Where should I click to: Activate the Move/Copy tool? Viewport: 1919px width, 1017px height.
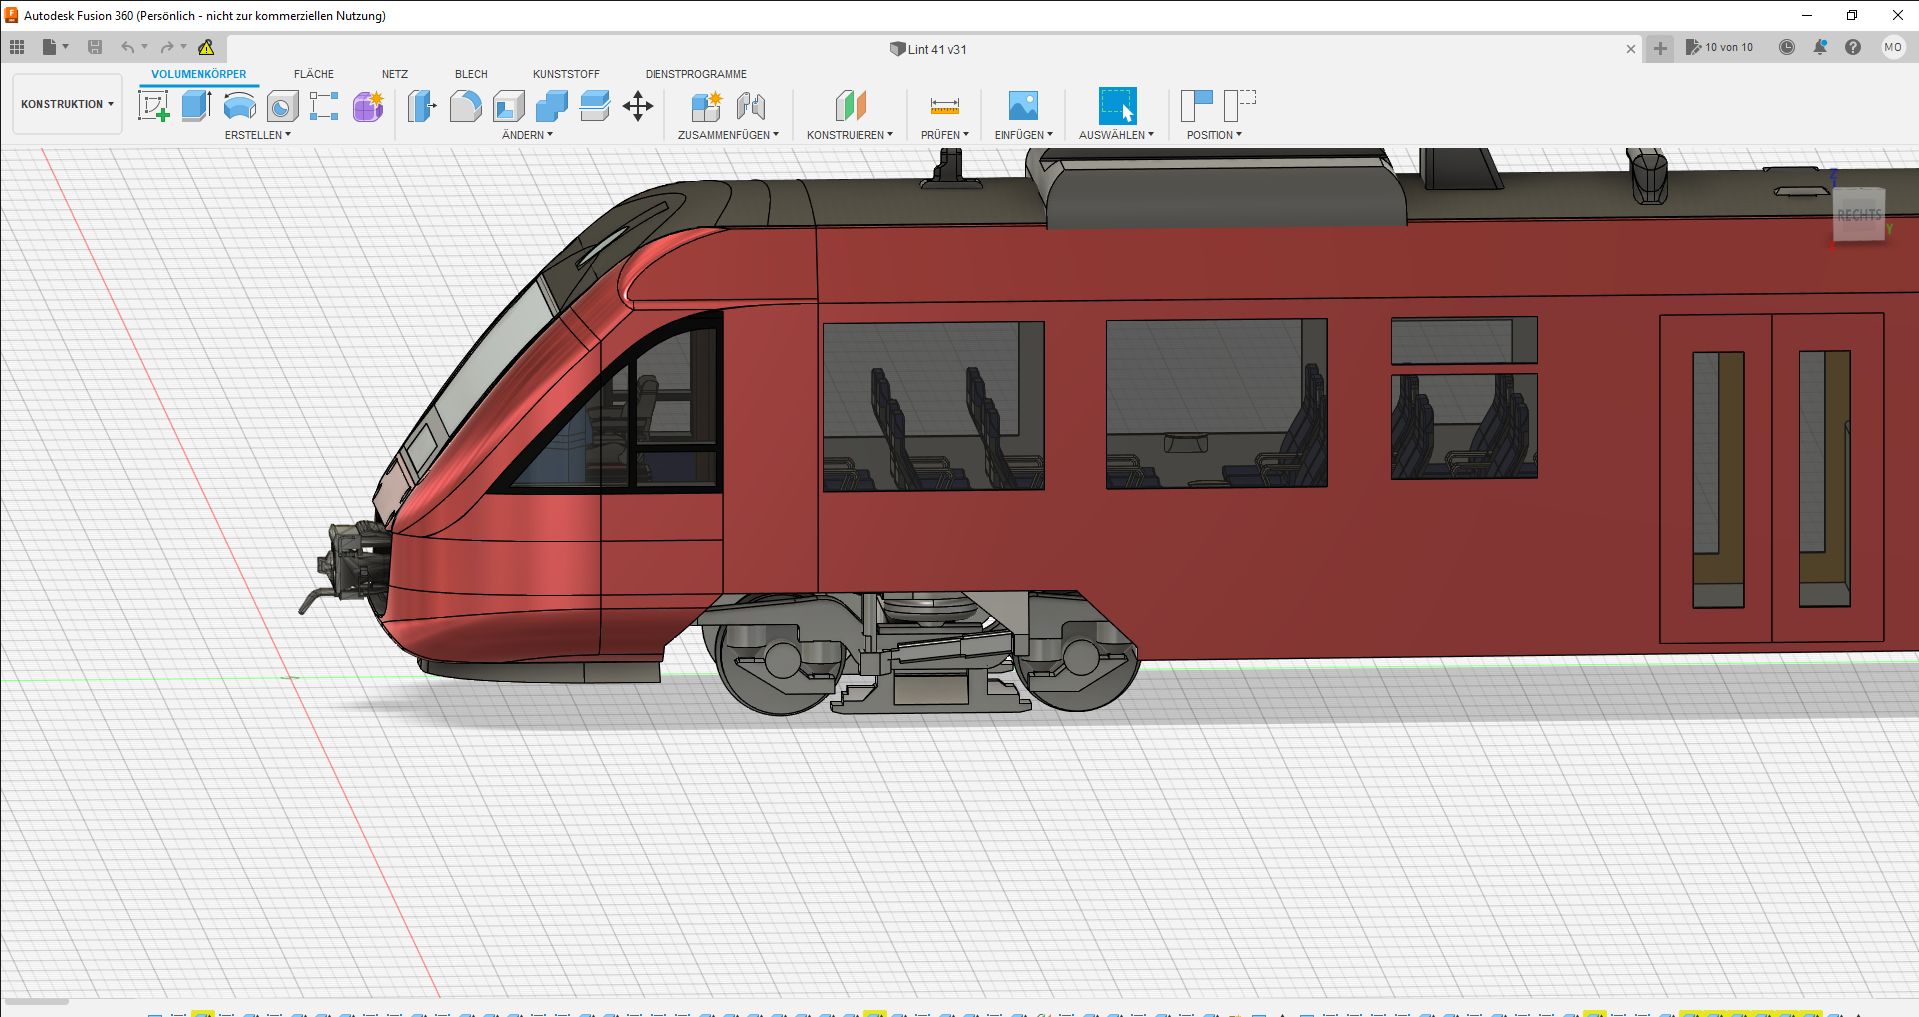click(638, 106)
